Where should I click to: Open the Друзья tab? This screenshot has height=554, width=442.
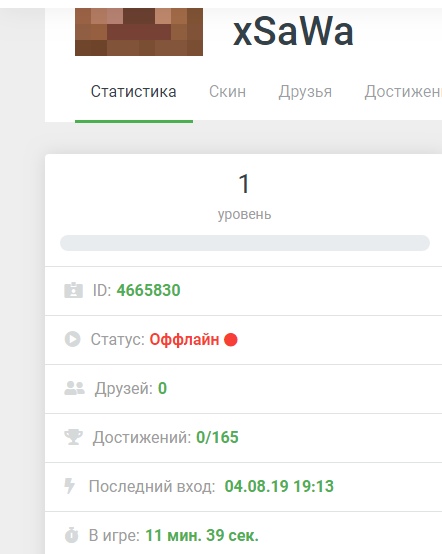tap(305, 92)
